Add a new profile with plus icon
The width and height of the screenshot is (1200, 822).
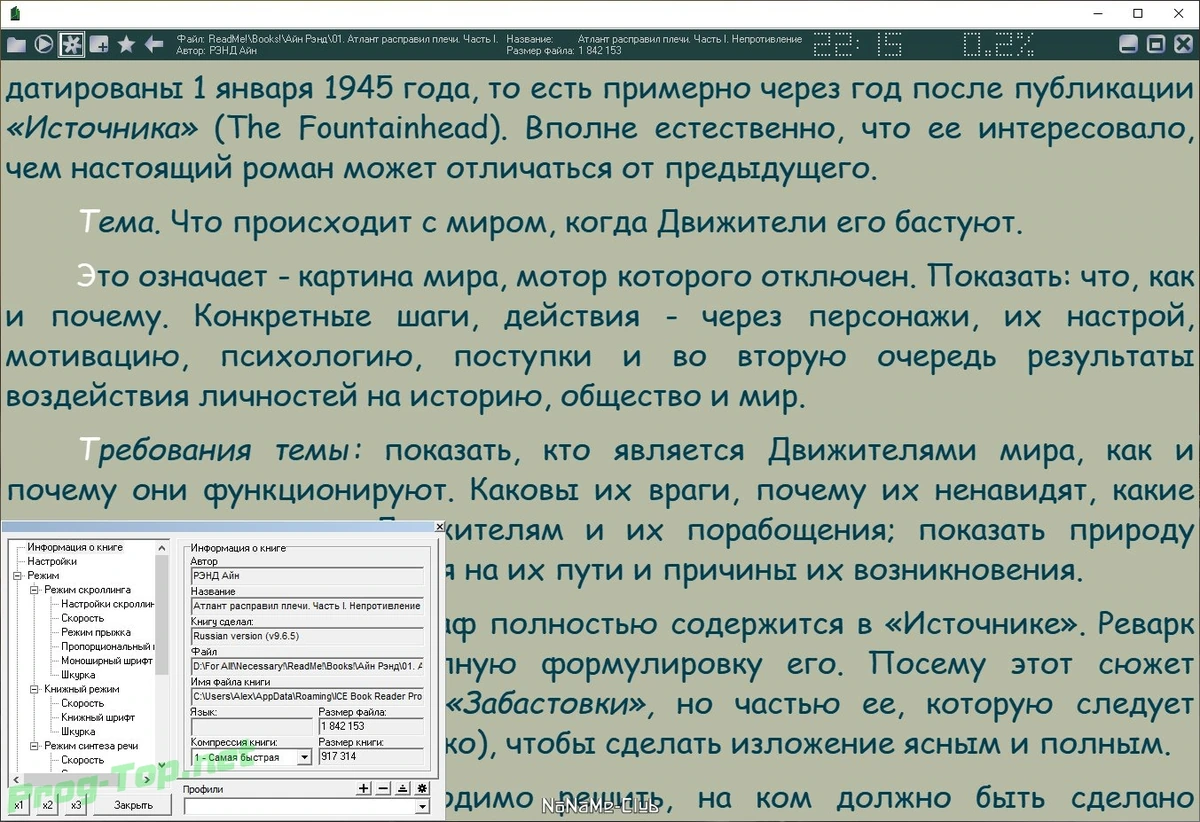click(364, 788)
